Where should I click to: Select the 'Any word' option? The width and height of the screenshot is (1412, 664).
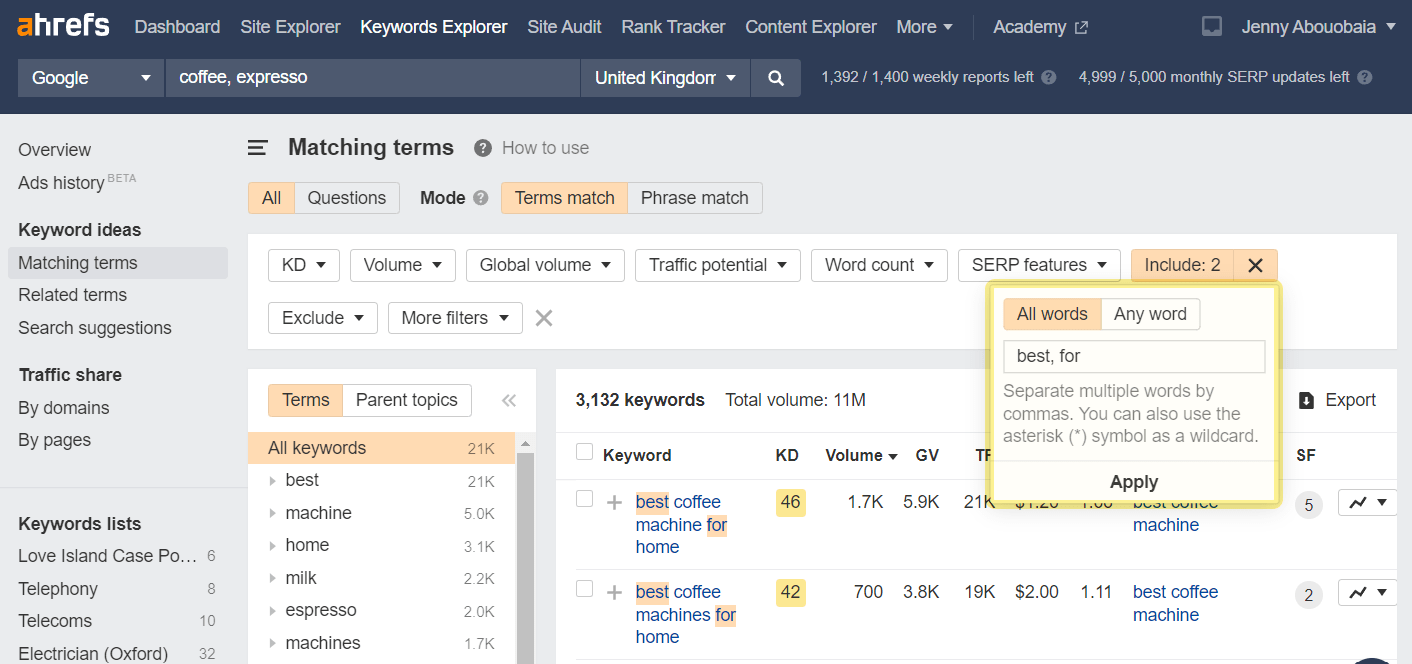click(x=1150, y=313)
